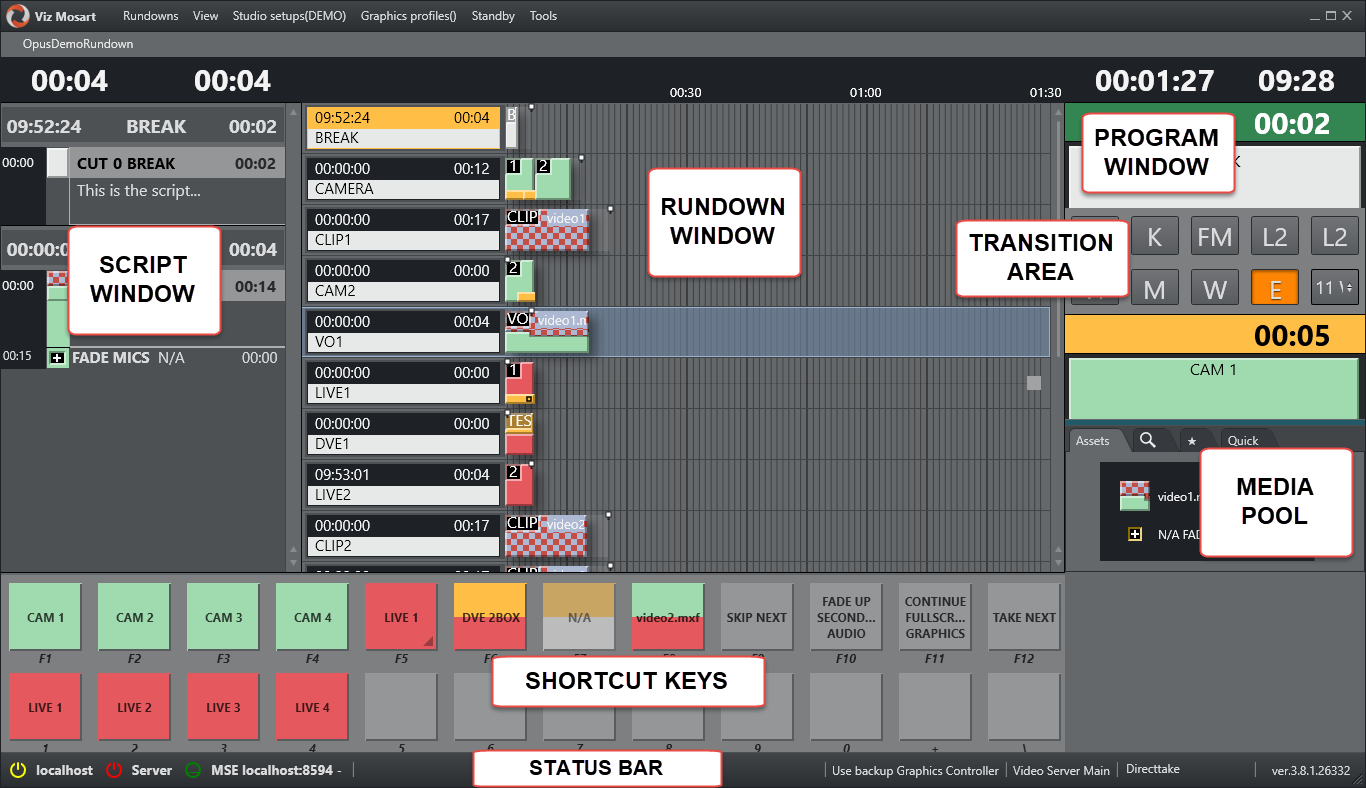Toggle the M transition button
Image resolution: width=1366 pixels, height=788 pixels.
point(1155,289)
